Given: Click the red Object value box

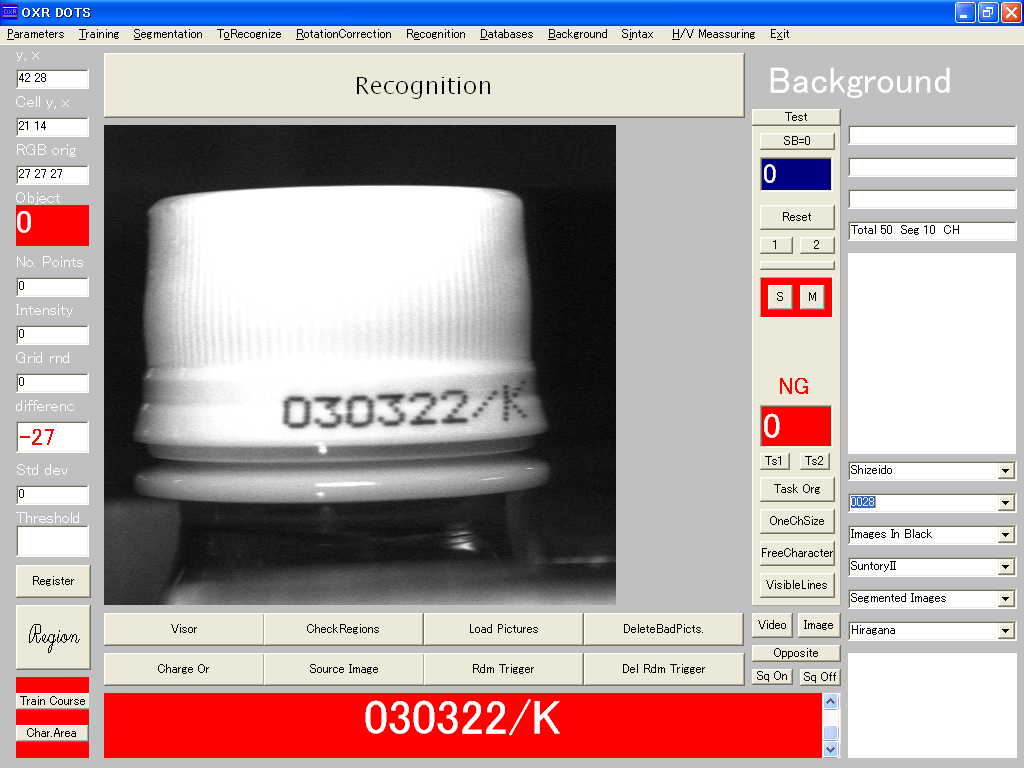Looking at the screenshot, I should 52,225.
